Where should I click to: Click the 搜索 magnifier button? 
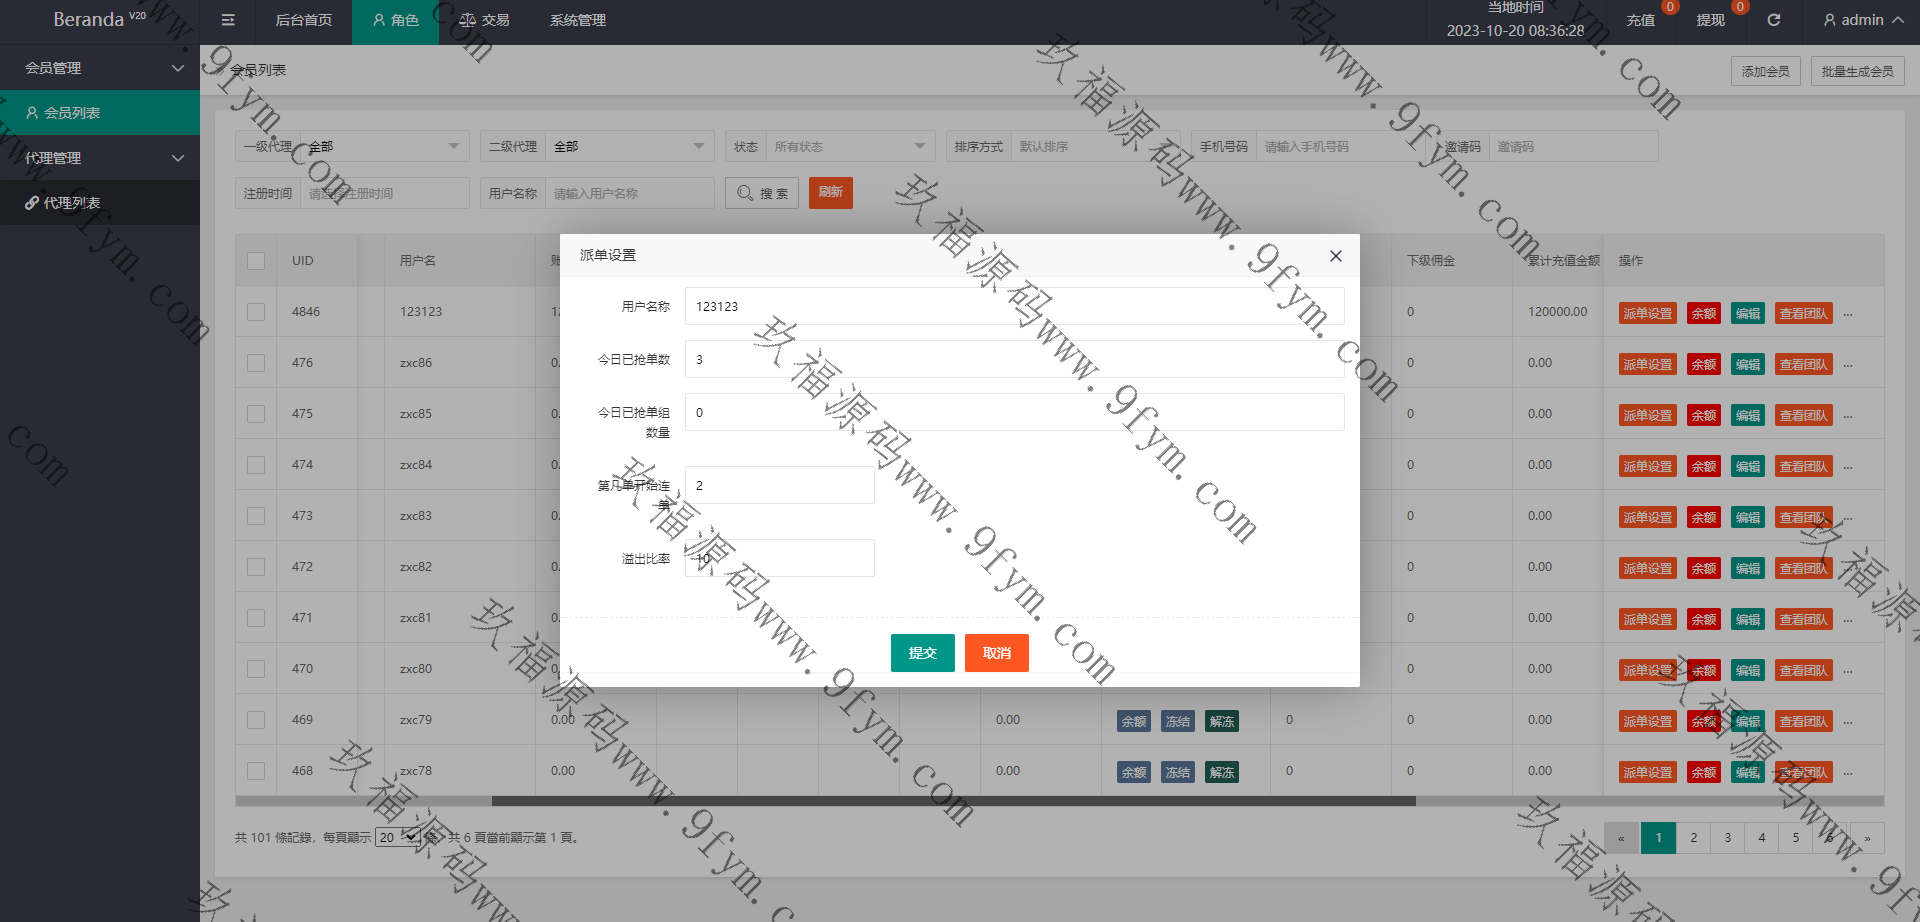tap(761, 193)
